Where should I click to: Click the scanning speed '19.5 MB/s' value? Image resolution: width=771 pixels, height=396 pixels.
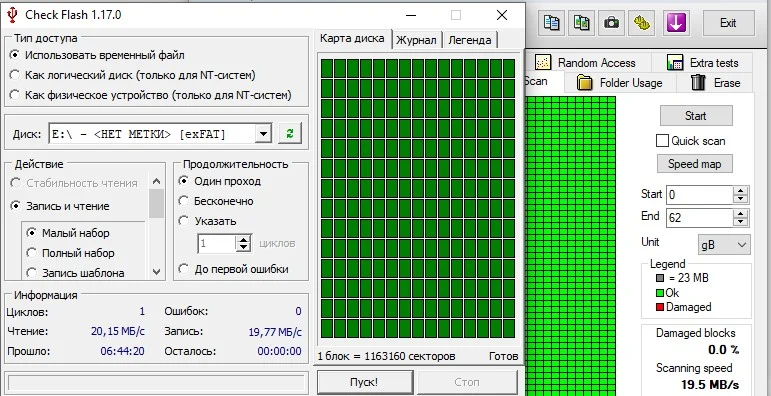[710, 385]
